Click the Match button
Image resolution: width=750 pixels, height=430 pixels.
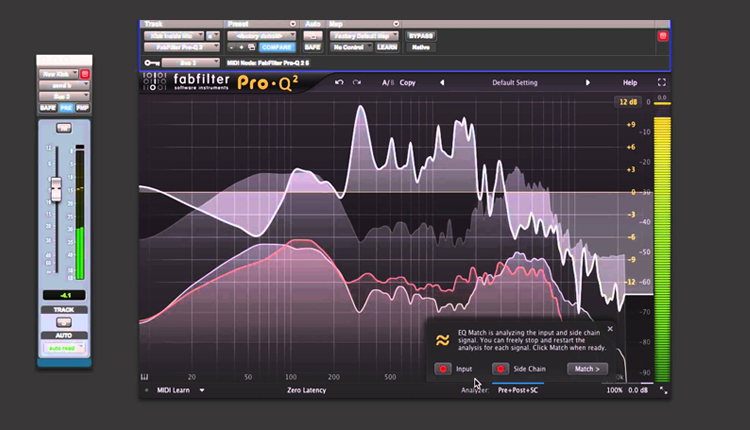pyautogui.click(x=587, y=369)
